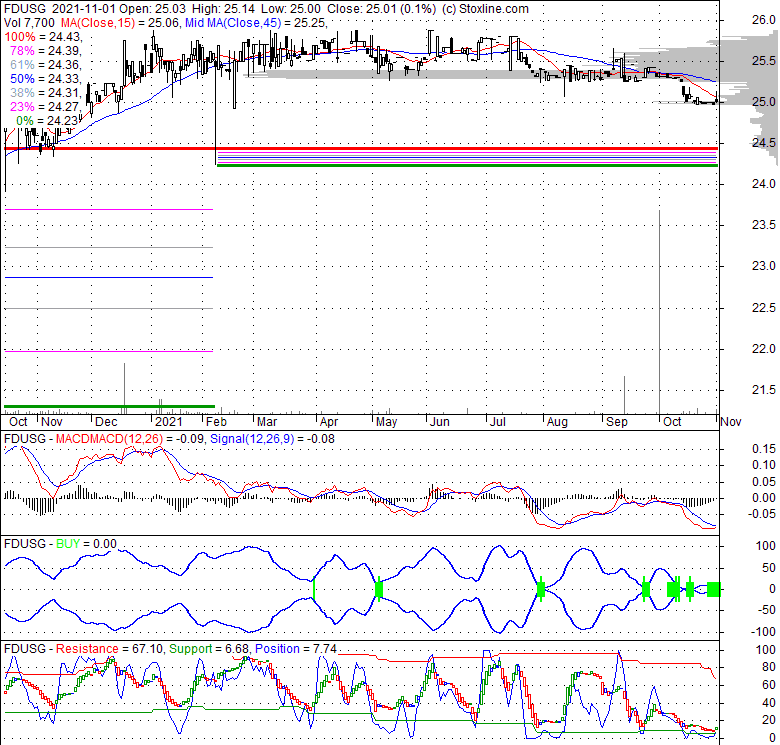This screenshot has height=745, width=780.
Task: Click the FDUSG chart title text
Action: (25, 8)
